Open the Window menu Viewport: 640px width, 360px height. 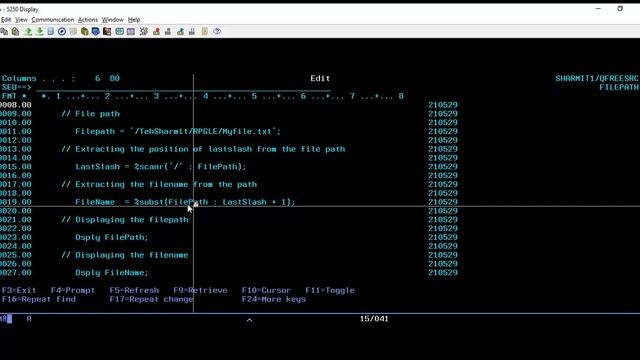113,20
